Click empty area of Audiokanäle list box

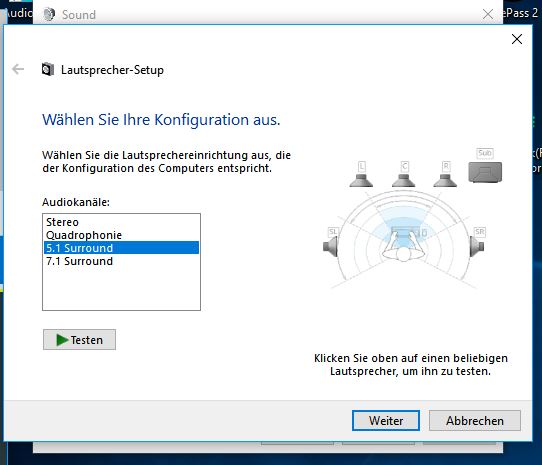tap(121, 289)
